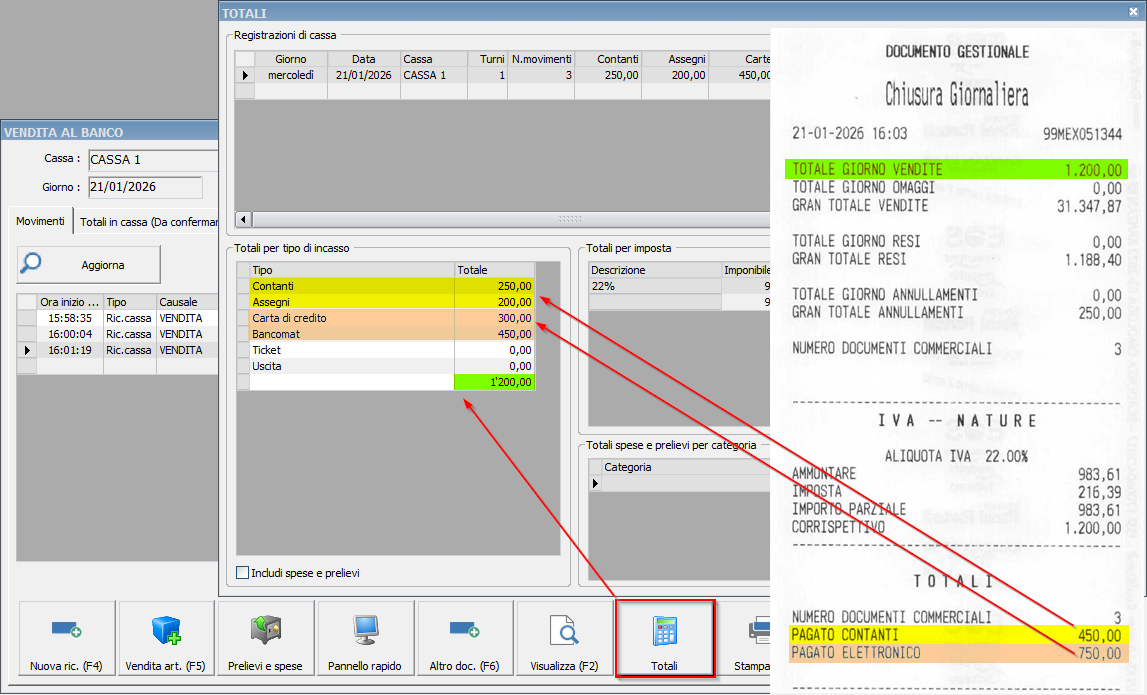Switch to the Movimenti tab
This screenshot has height=695, width=1147.
click(x=41, y=221)
